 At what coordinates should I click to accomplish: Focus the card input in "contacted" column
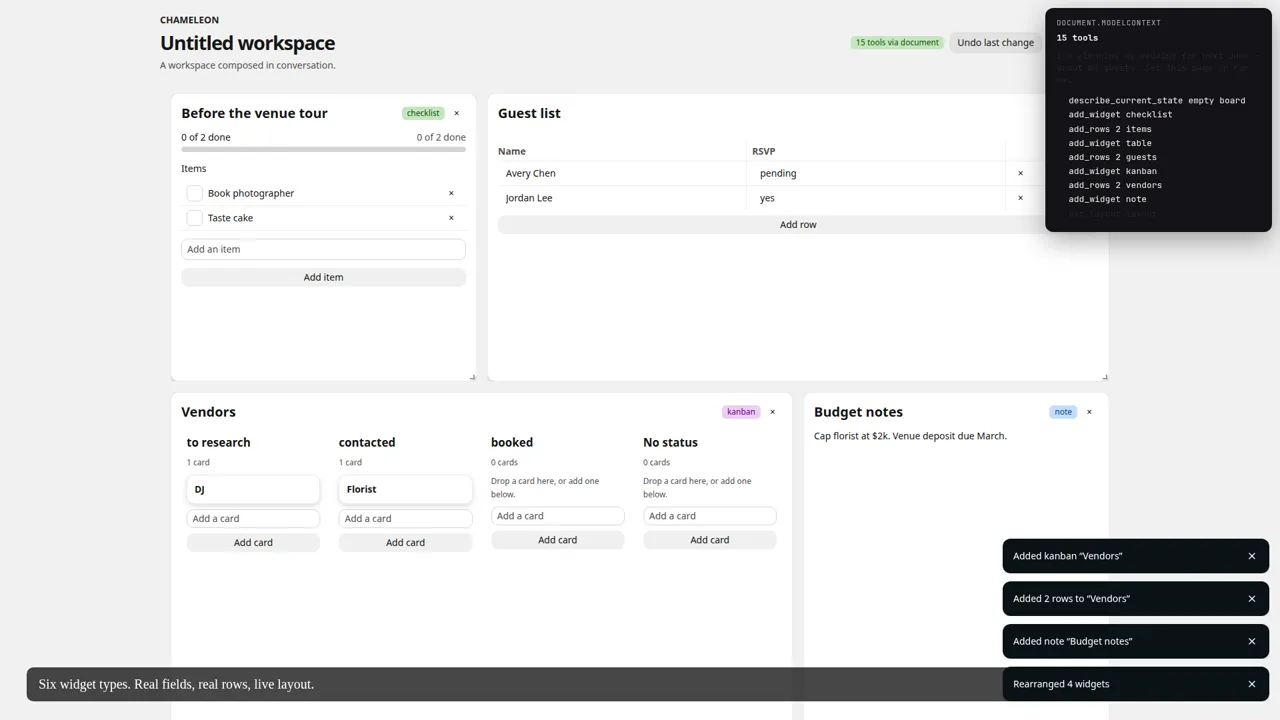(x=405, y=518)
